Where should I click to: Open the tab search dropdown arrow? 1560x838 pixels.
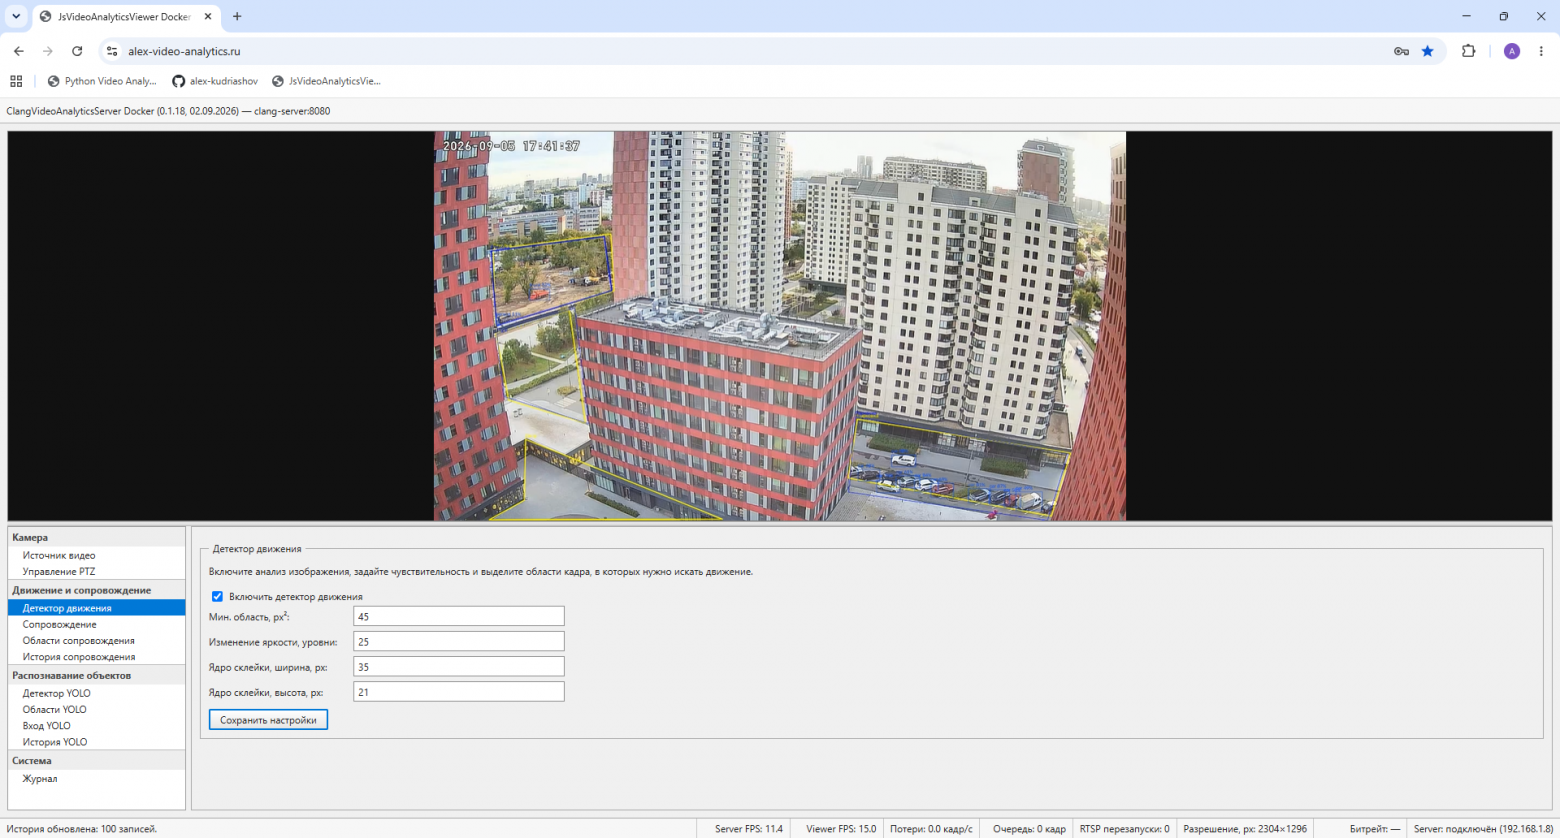coord(16,16)
